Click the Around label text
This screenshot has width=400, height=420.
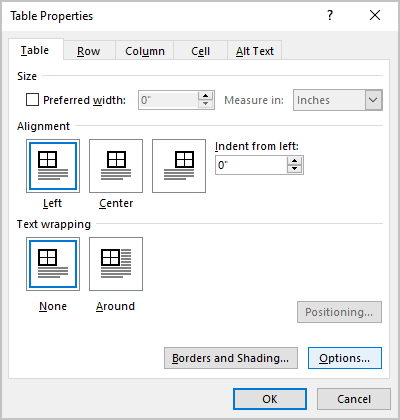point(115,306)
